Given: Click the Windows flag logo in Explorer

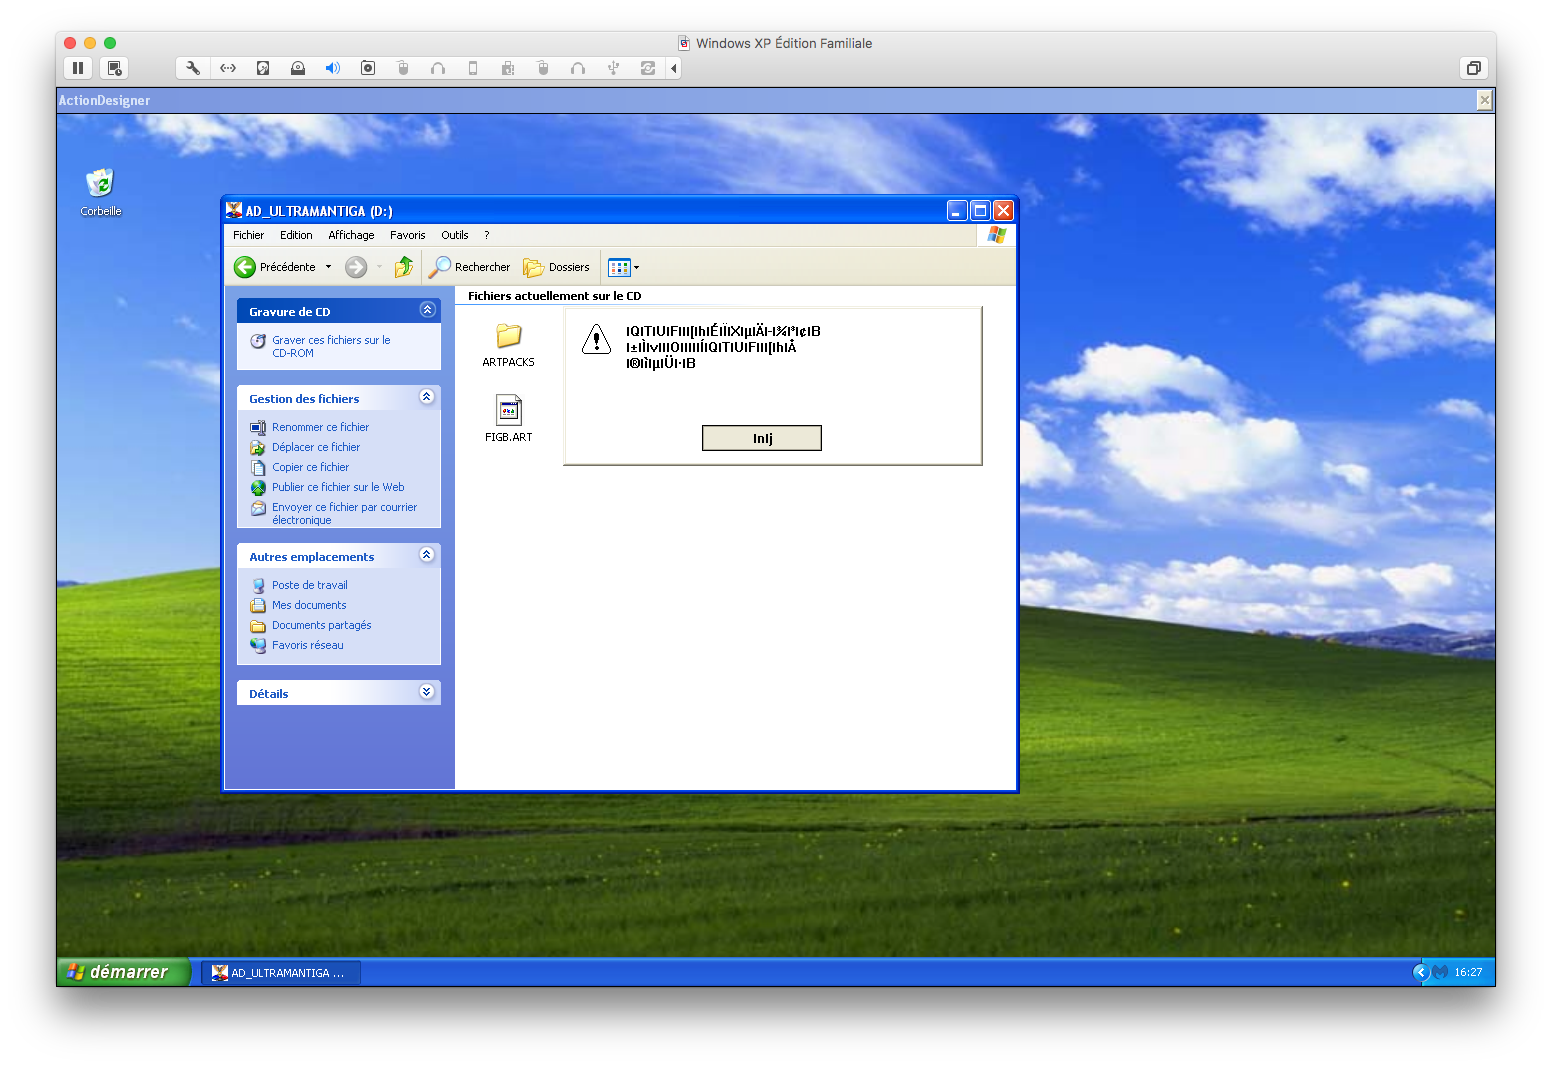Looking at the screenshot, I should (x=996, y=235).
